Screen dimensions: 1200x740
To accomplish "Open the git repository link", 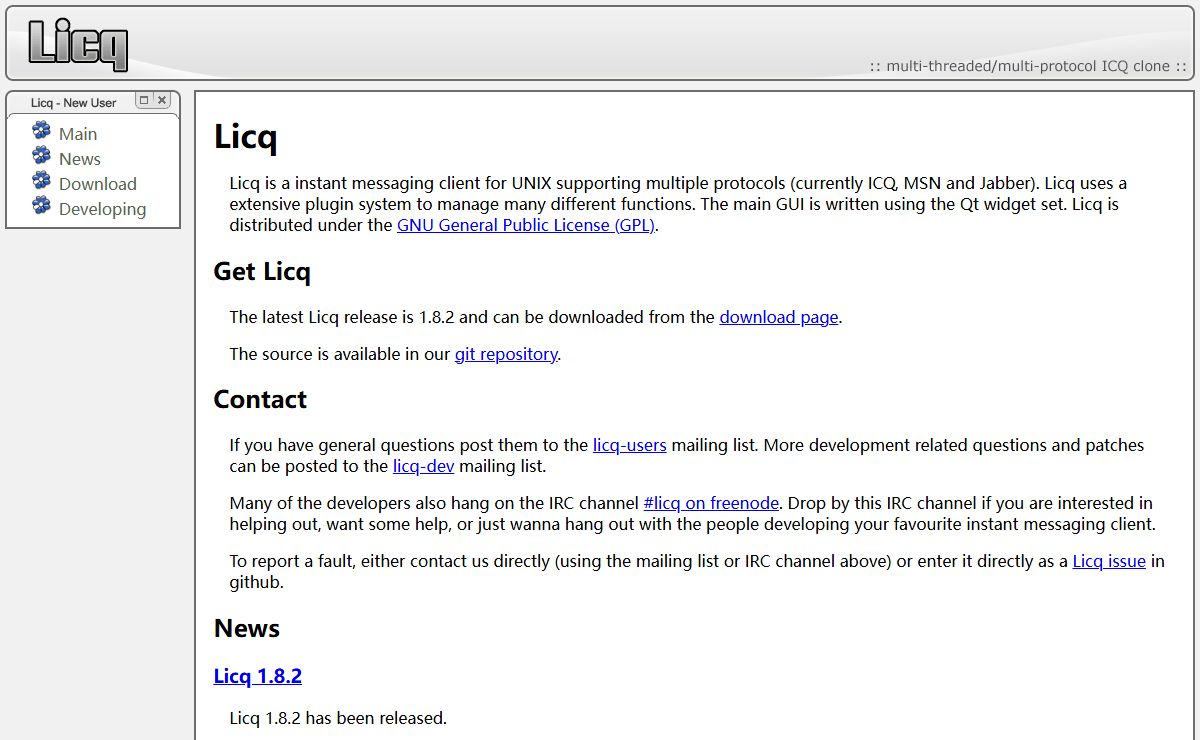I will 506,354.
